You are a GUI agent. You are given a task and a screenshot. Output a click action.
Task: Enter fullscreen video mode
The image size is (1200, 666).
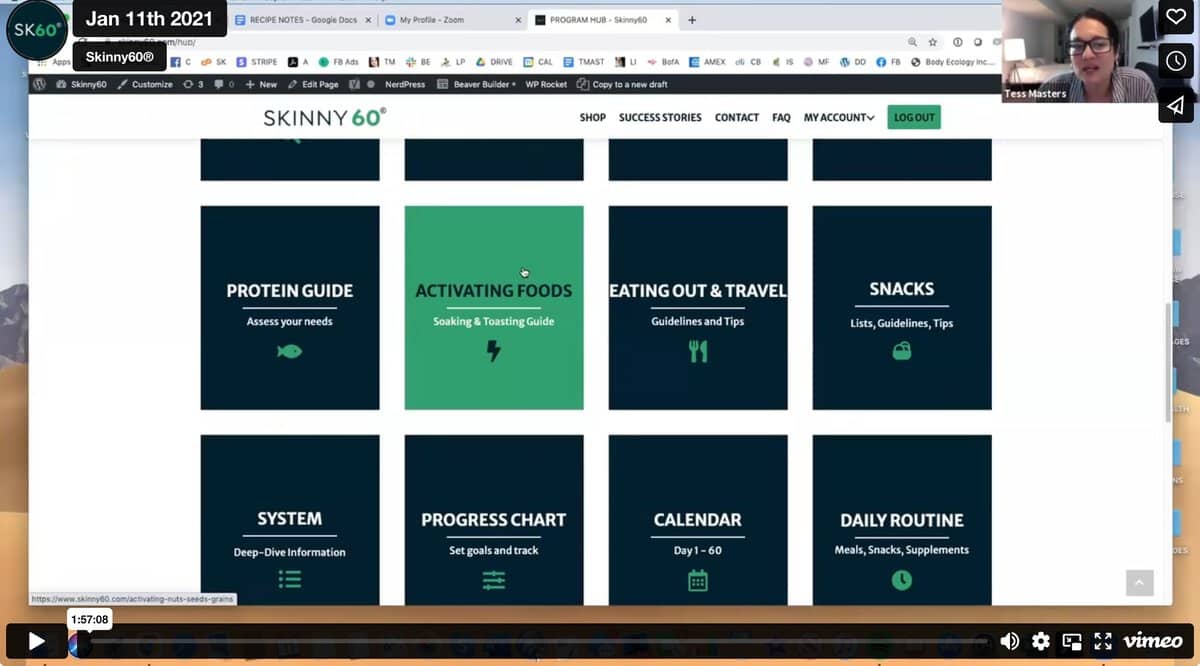1103,642
